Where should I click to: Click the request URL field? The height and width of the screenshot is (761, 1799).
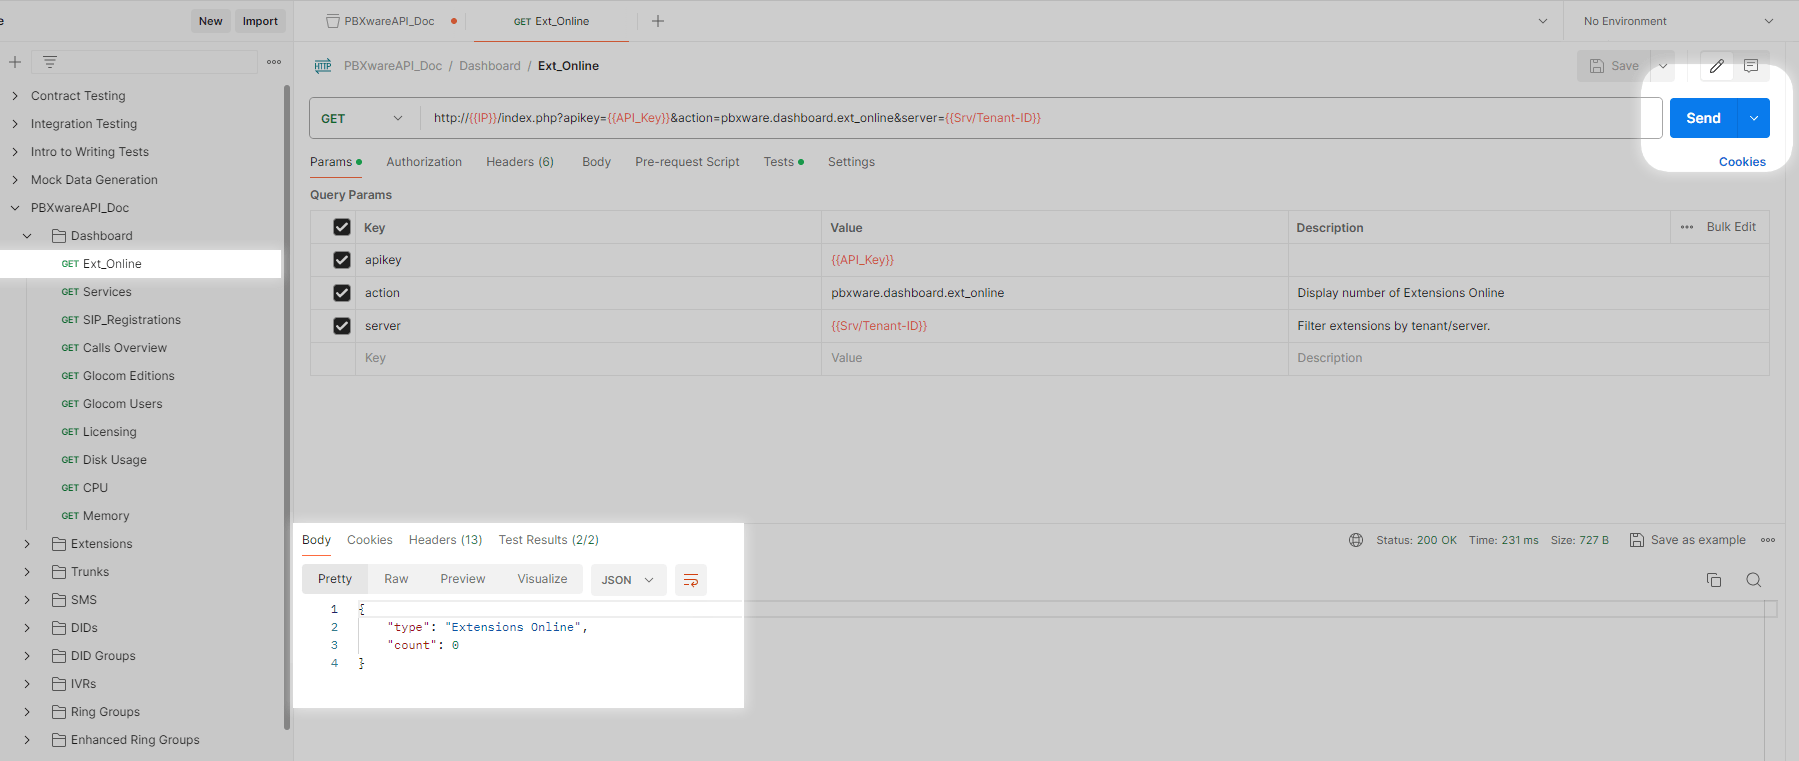pos(1040,118)
